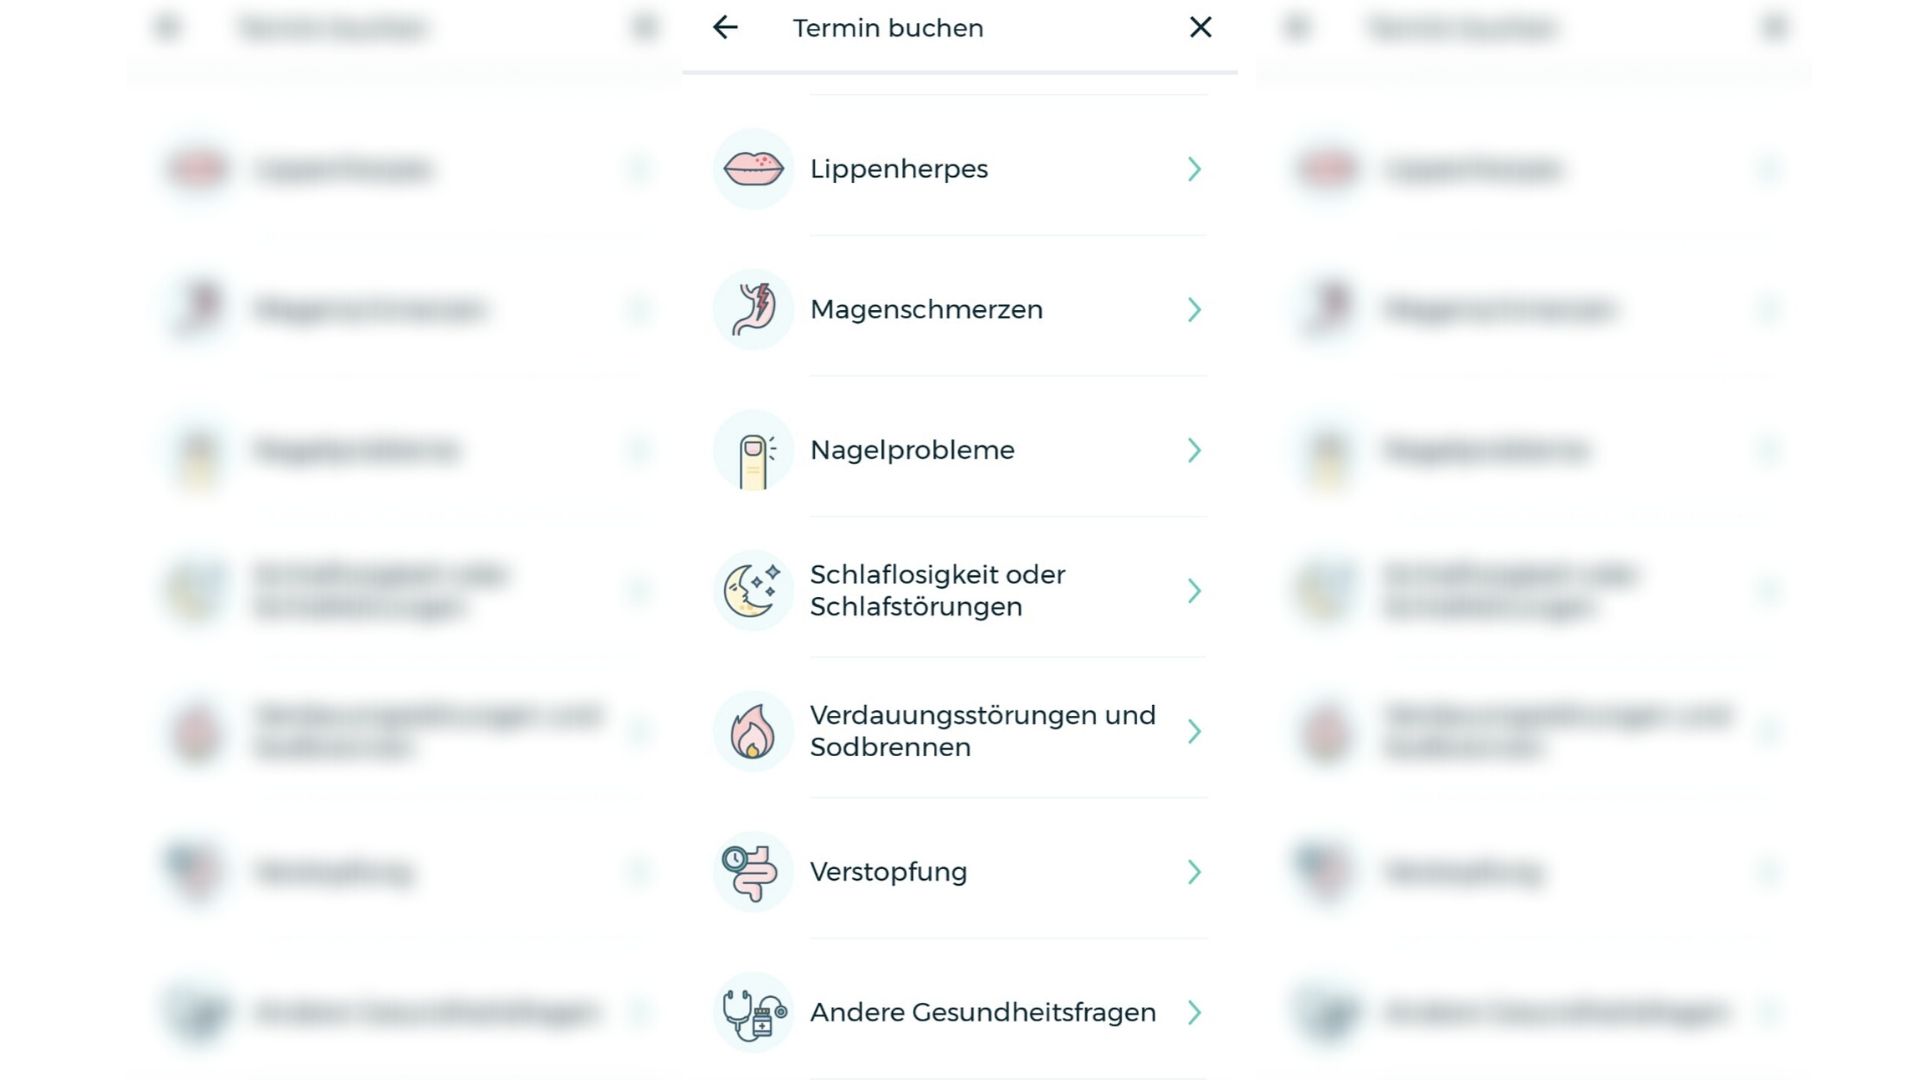
Task: Tap the intestine icon for Verstopfung
Action: pos(753,872)
